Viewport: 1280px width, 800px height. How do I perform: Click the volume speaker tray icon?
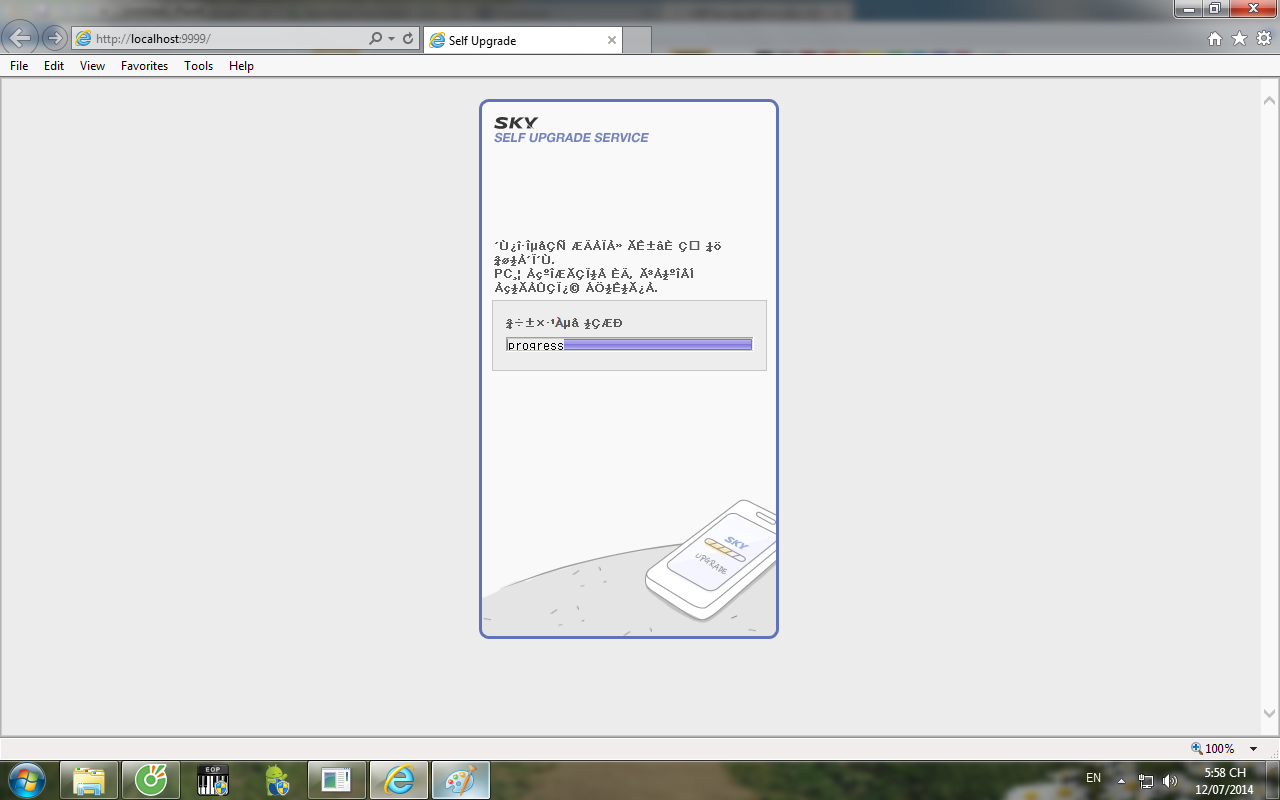(1170, 780)
